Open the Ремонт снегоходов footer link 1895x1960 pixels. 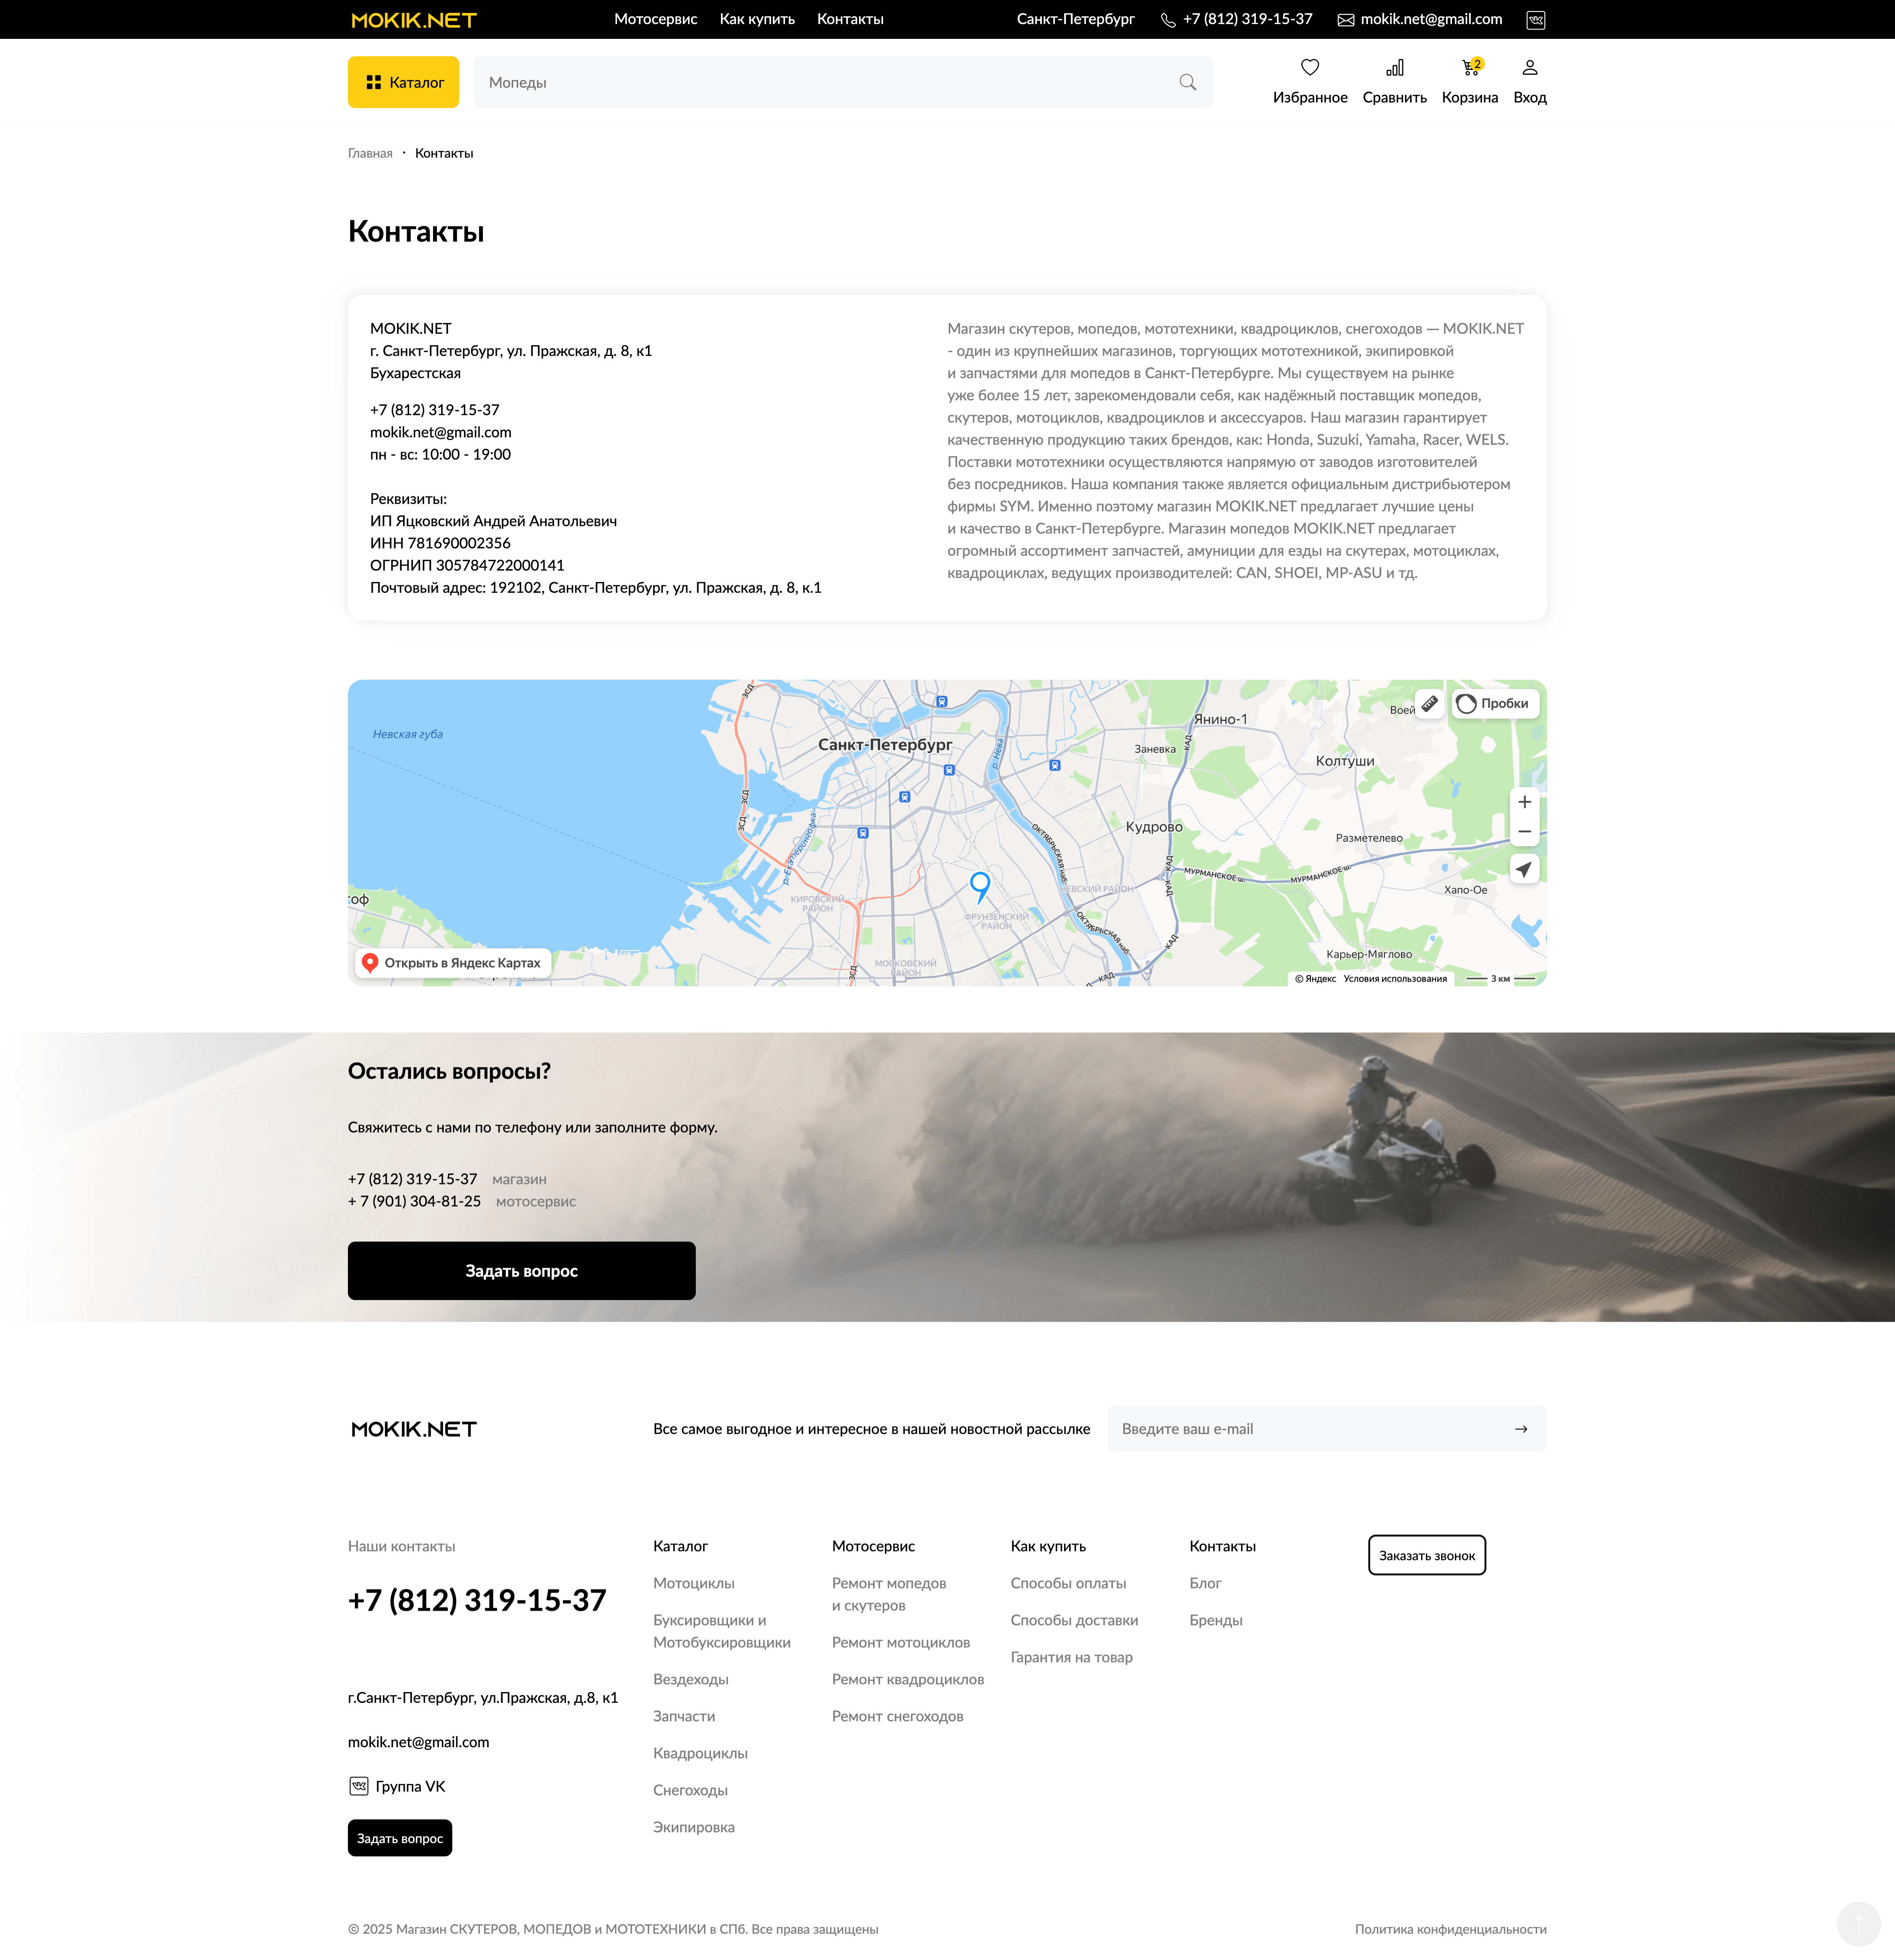(x=898, y=1716)
